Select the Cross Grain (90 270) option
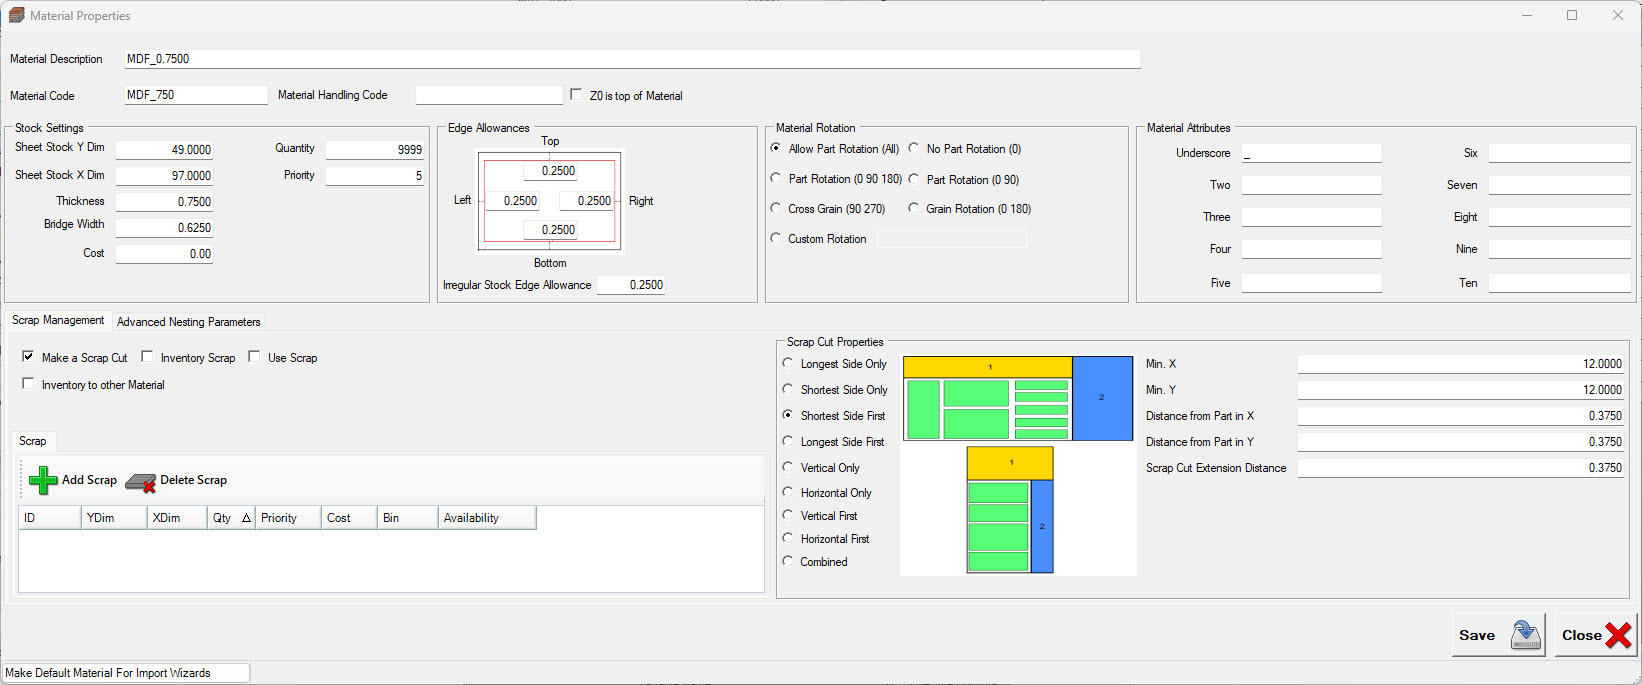Image resolution: width=1642 pixels, height=685 pixels. coord(776,208)
